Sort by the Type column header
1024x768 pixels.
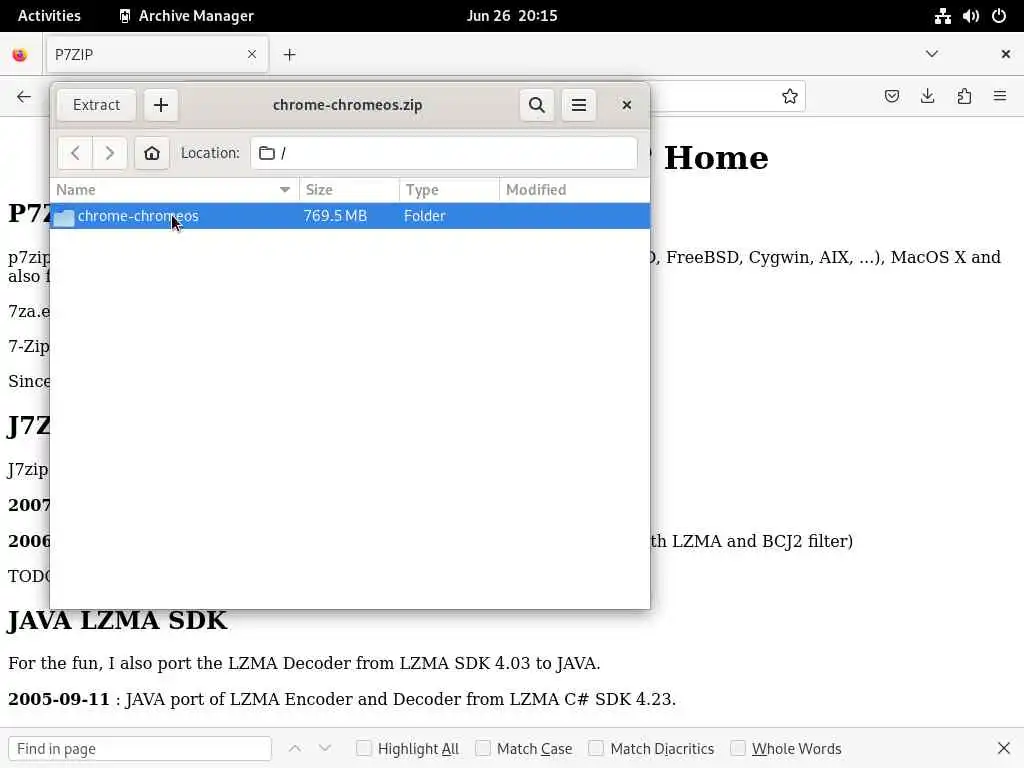pos(449,190)
